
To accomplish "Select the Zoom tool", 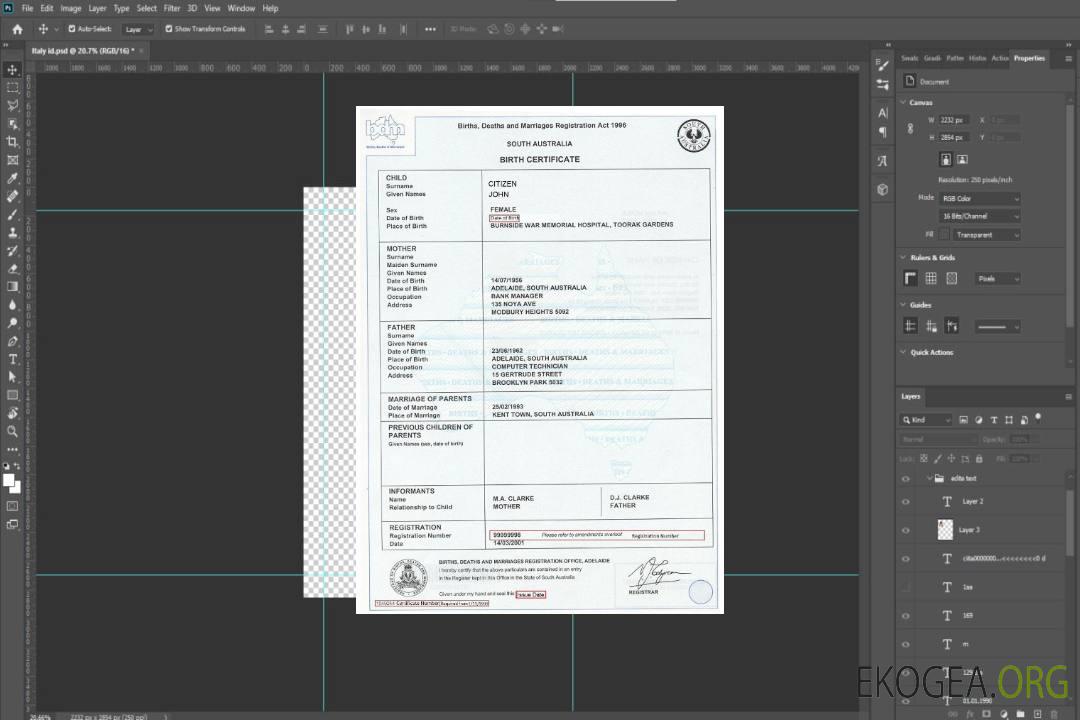I will point(13,431).
